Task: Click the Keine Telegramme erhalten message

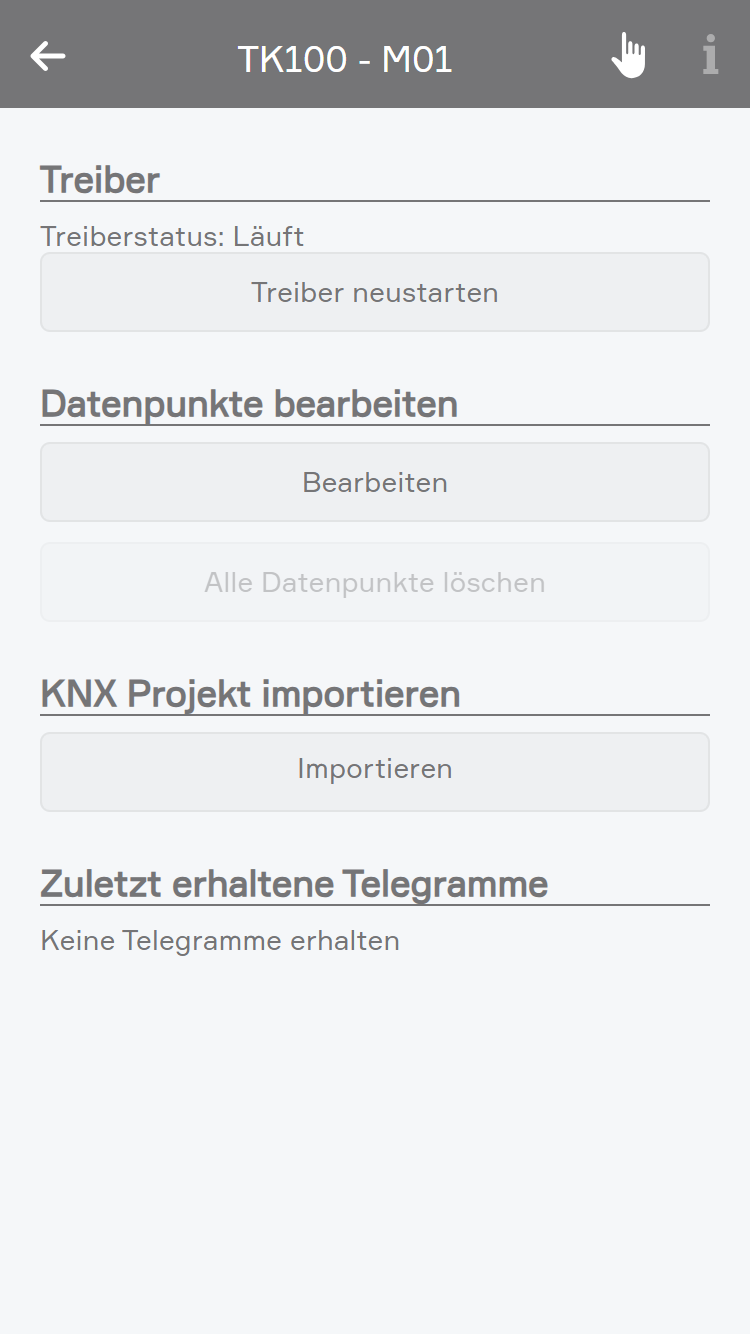Action: click(220, 941)
